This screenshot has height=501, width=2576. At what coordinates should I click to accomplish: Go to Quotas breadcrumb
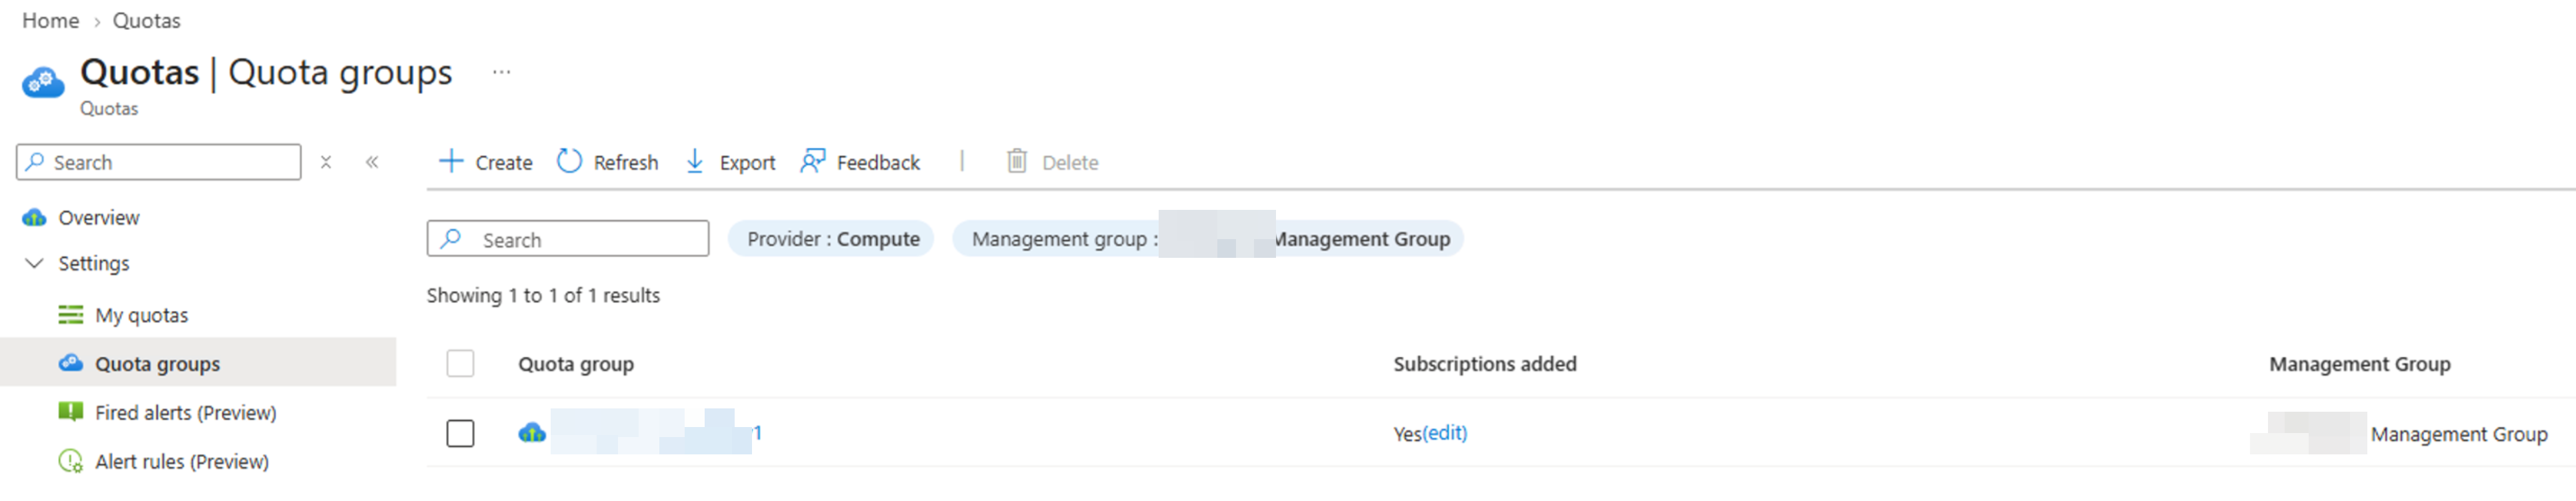tap(146, 20)
